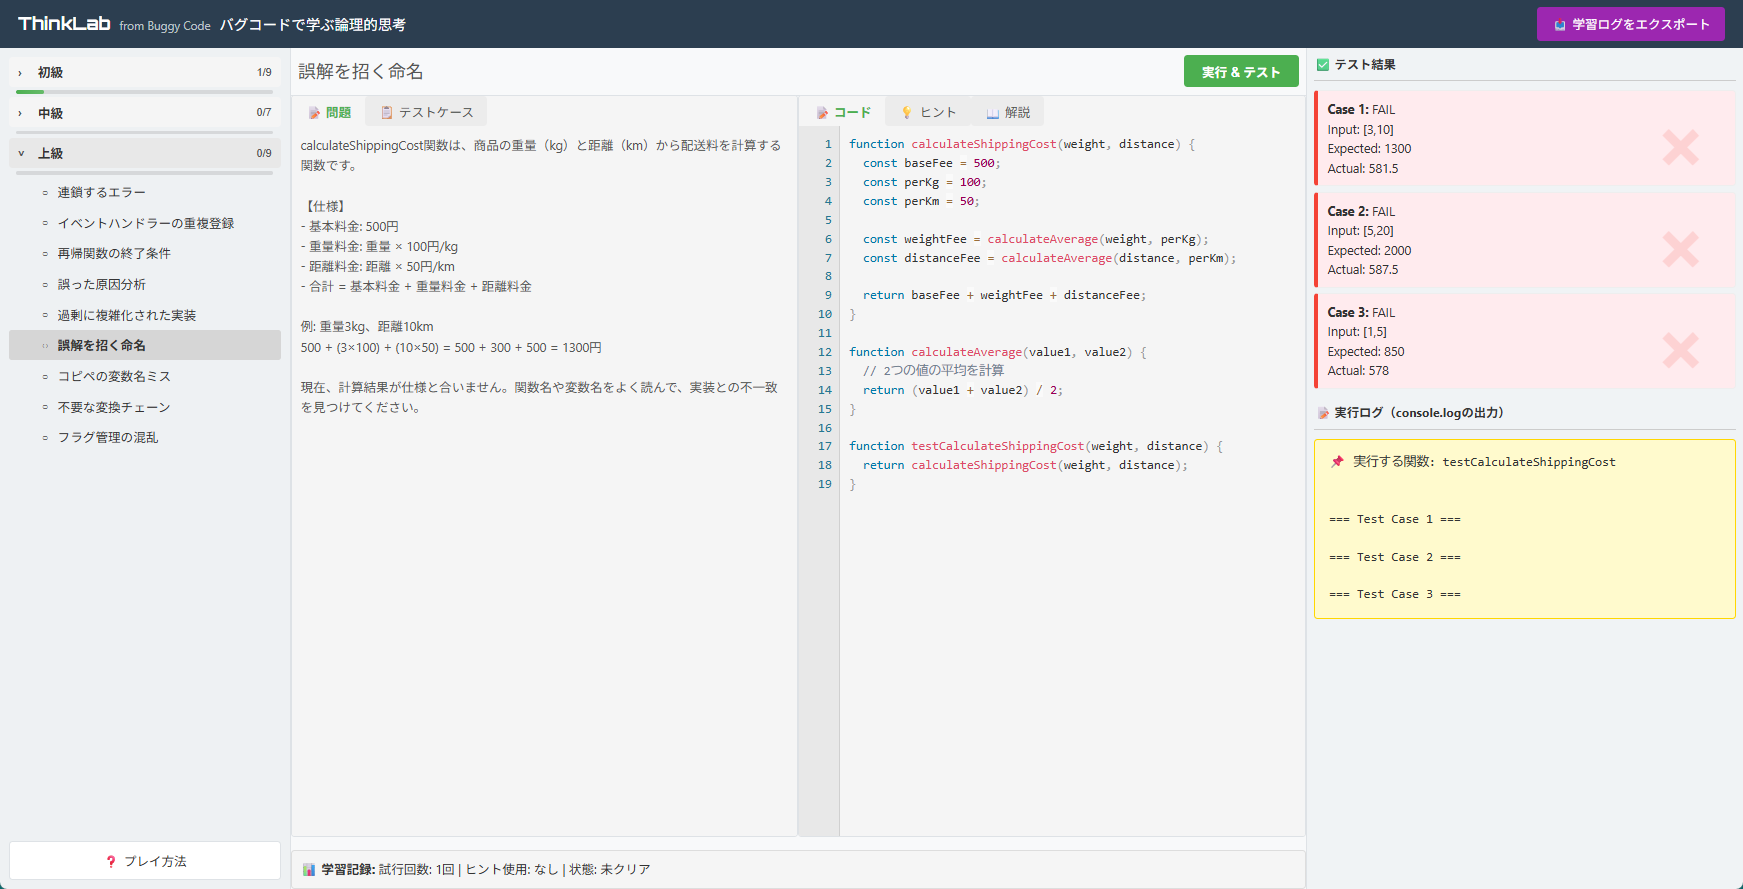The width and height of the screenshot is (1743, 889).
Task: Click the red X on Case 1
Action: pyautogui.click(x=1680, y=147)
